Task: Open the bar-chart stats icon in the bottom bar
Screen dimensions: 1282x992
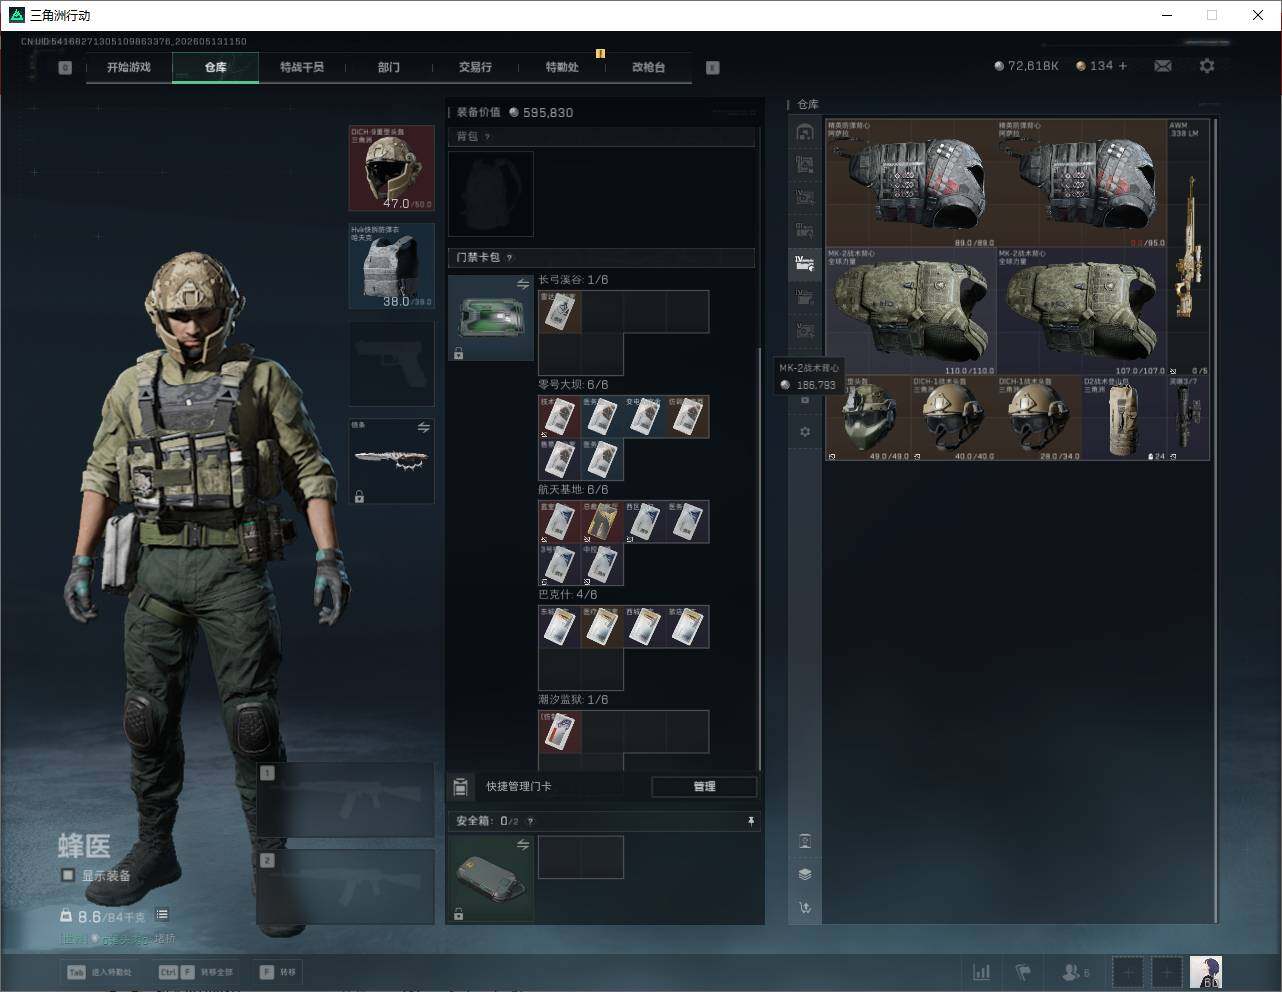Action: coord(982,972)
